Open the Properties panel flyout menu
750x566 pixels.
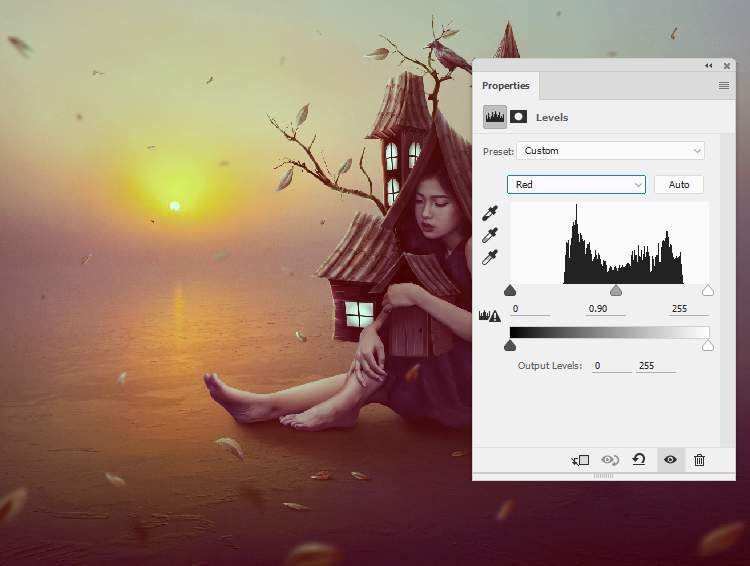724,86
